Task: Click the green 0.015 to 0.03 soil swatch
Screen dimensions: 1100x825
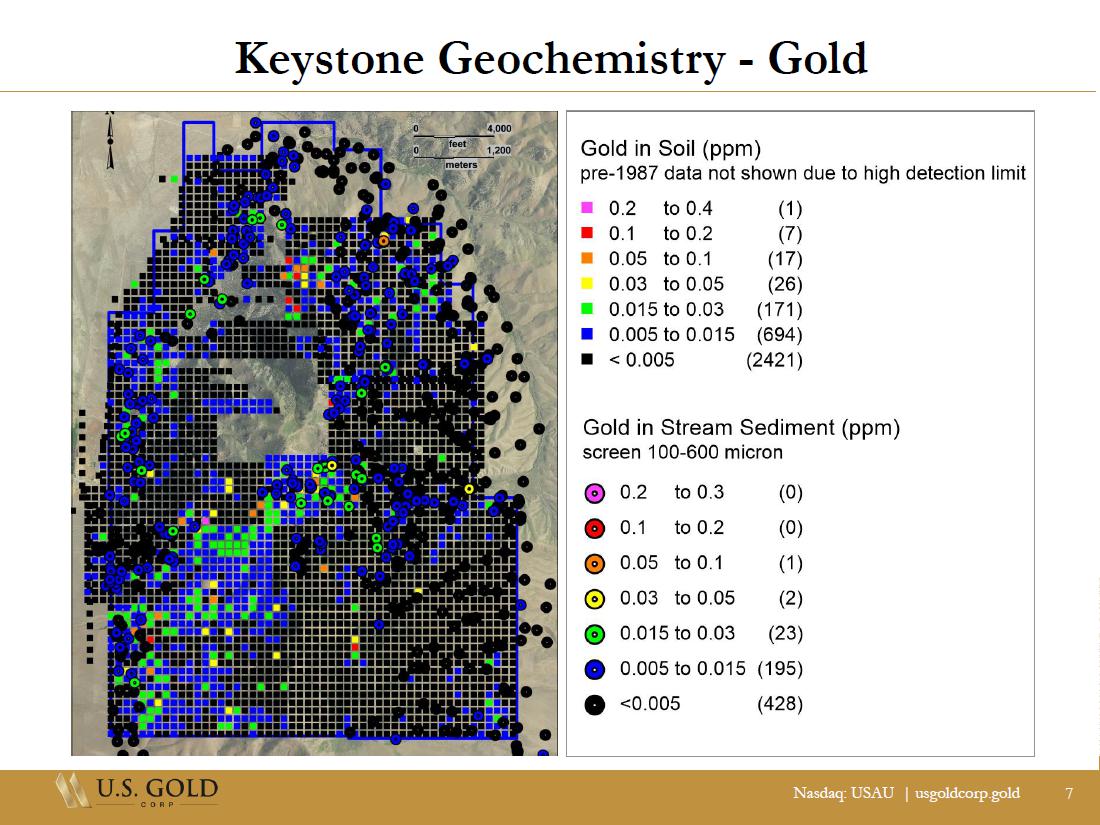Action: coord(587,309)
